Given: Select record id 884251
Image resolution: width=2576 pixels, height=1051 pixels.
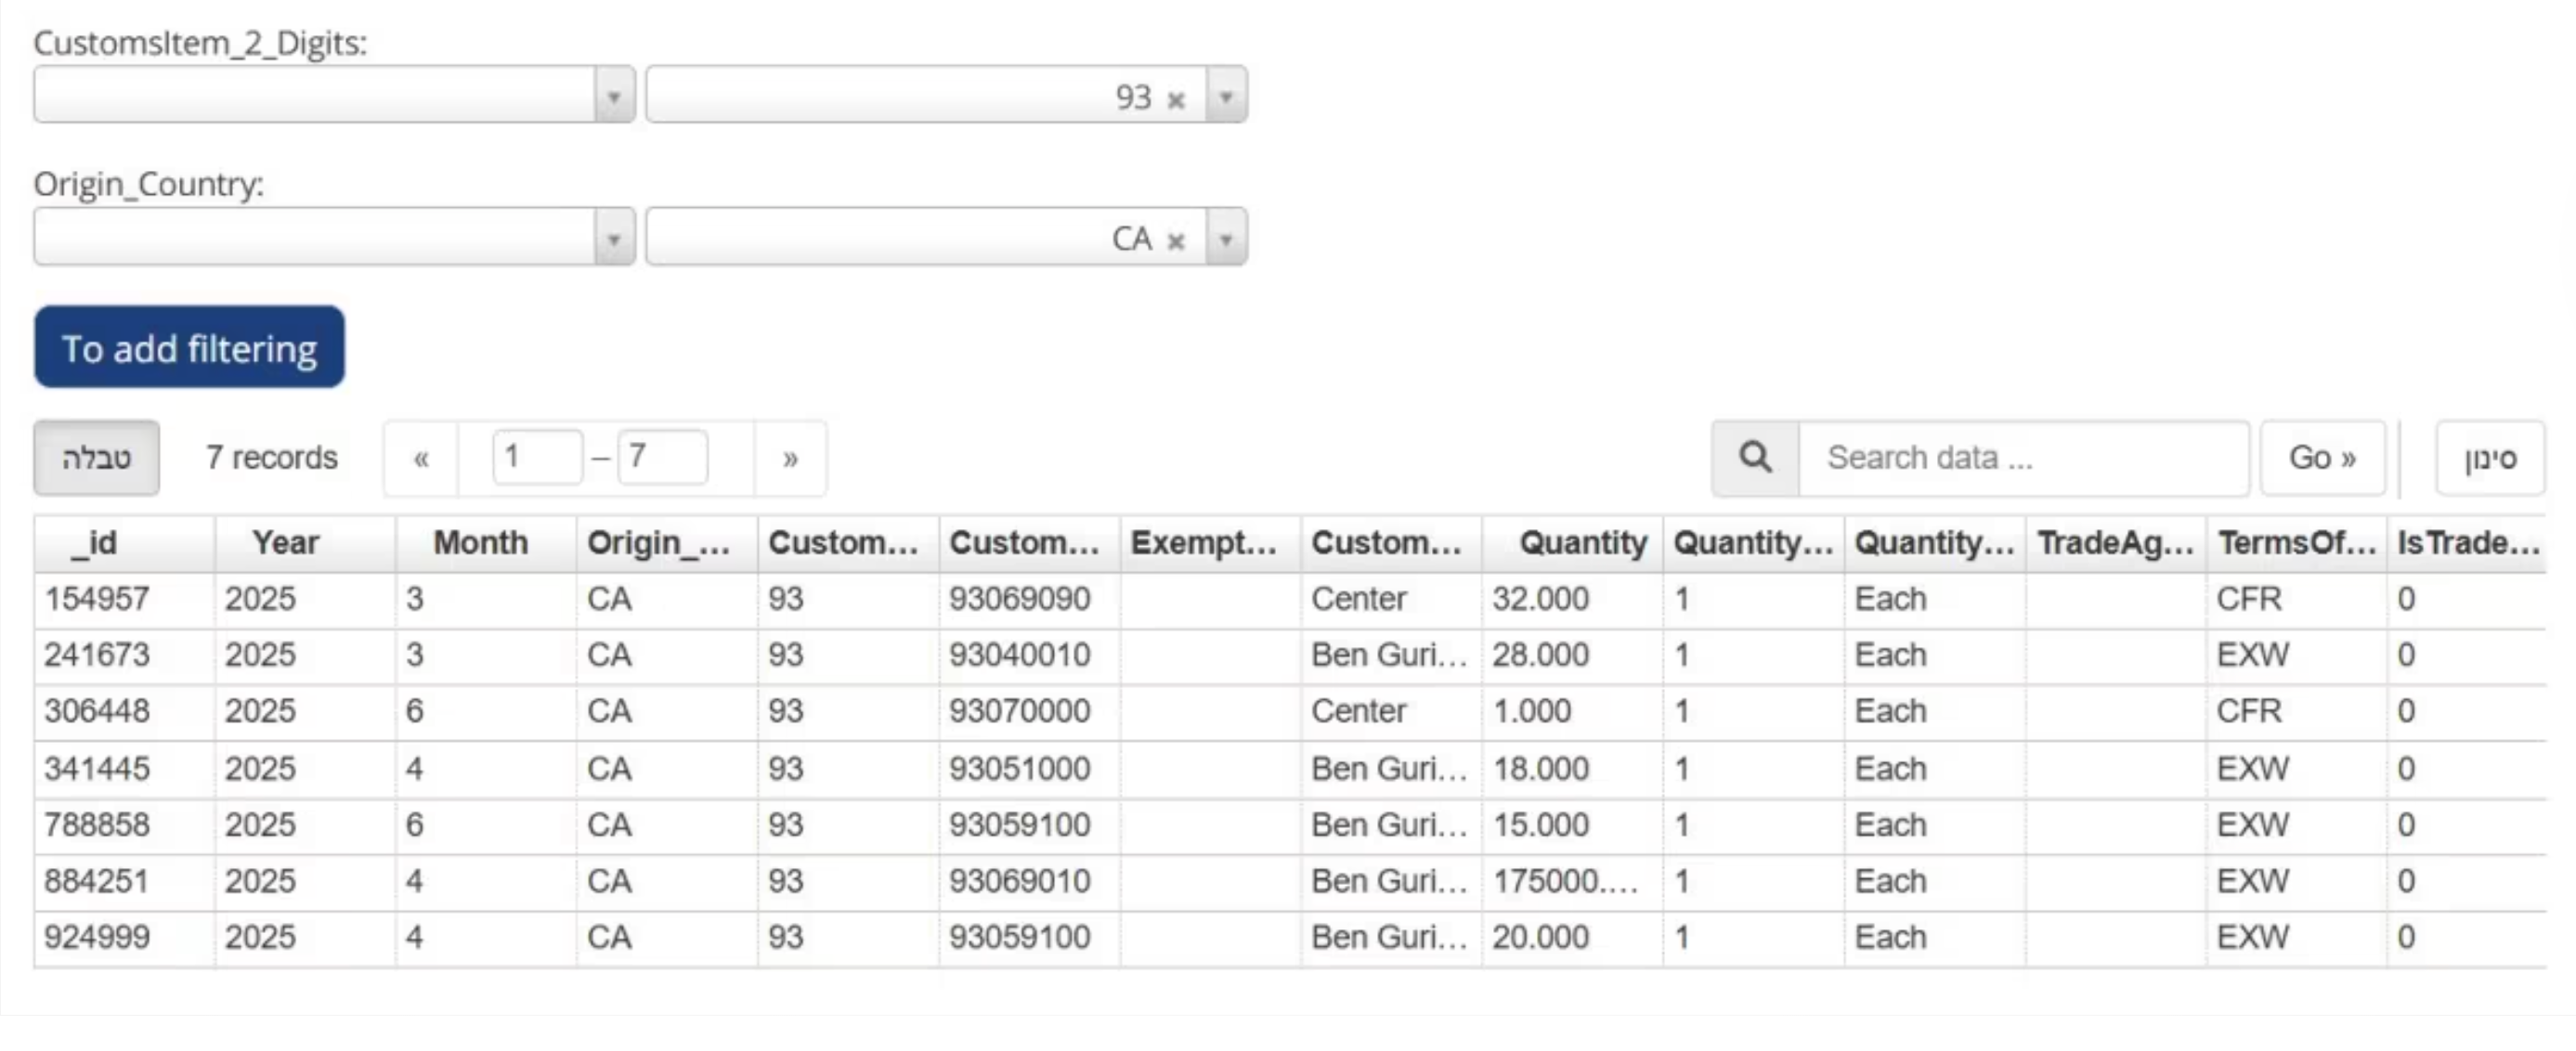Looking at the screenshot, I should tap(97, 881).
